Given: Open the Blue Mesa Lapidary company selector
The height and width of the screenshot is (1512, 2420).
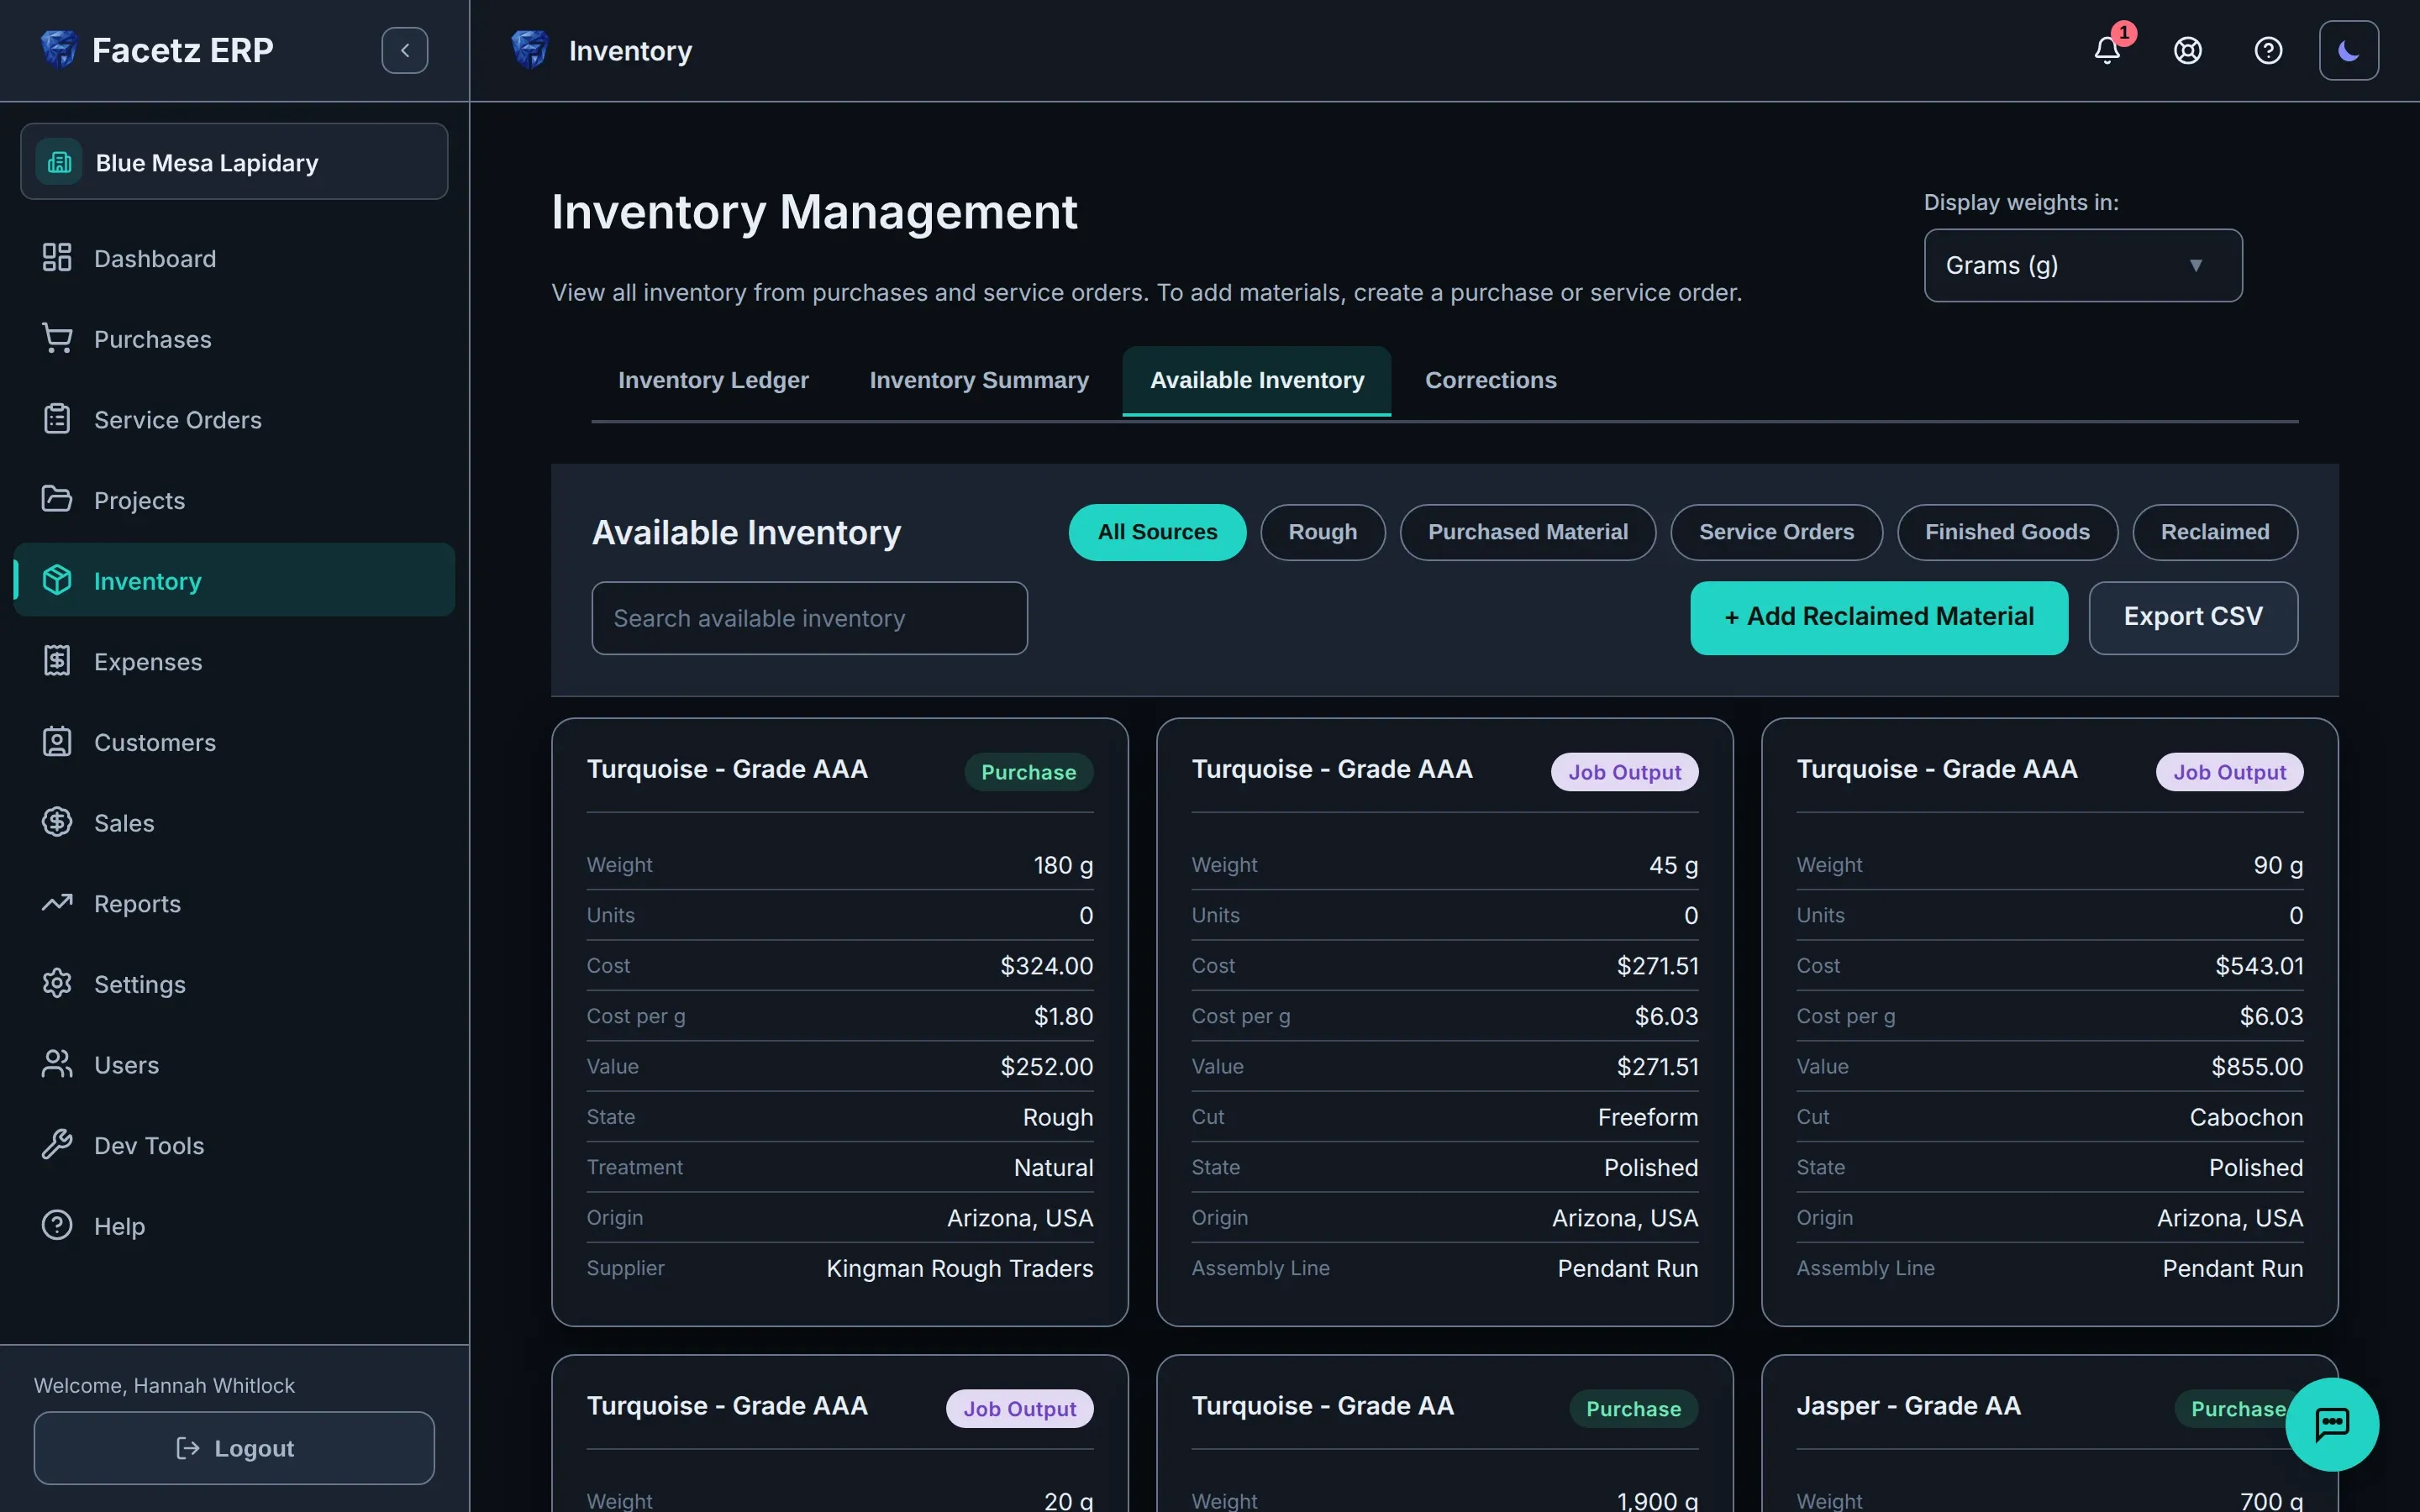Looking at the screenshot, I should click(x=234, y=162).
